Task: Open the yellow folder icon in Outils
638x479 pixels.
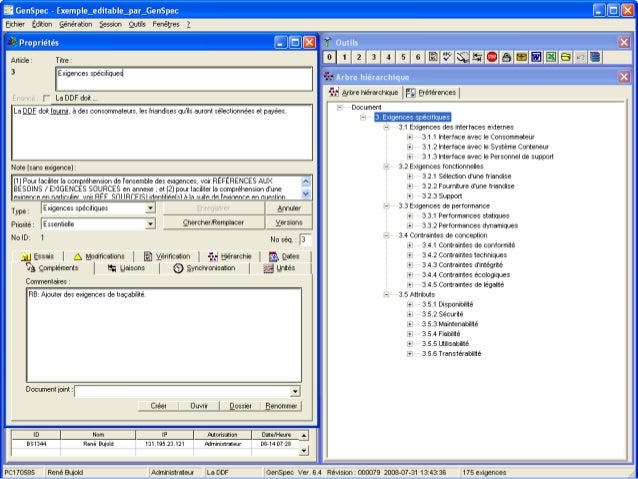Action: (566, 57)
